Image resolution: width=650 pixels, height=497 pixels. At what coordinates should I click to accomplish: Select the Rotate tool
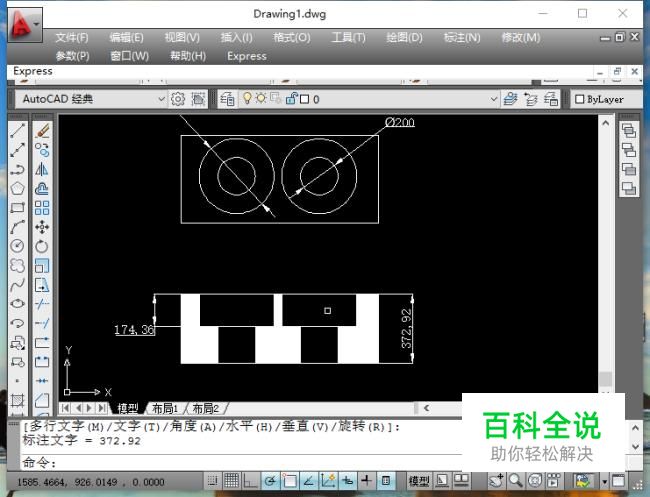pos(42,246)
